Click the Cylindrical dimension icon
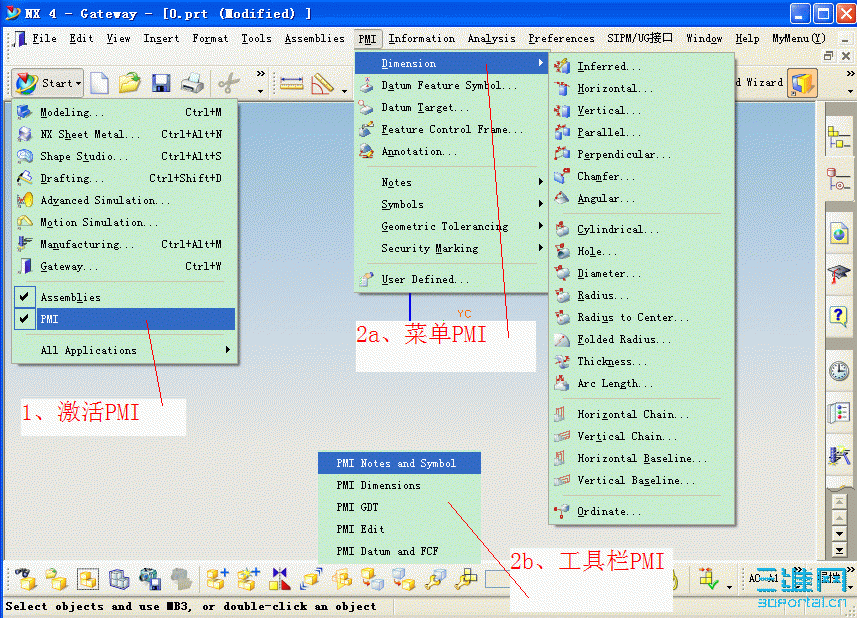The width and height of the screenshot is (857, 618). pyautogui.click(x=562, y=229)
